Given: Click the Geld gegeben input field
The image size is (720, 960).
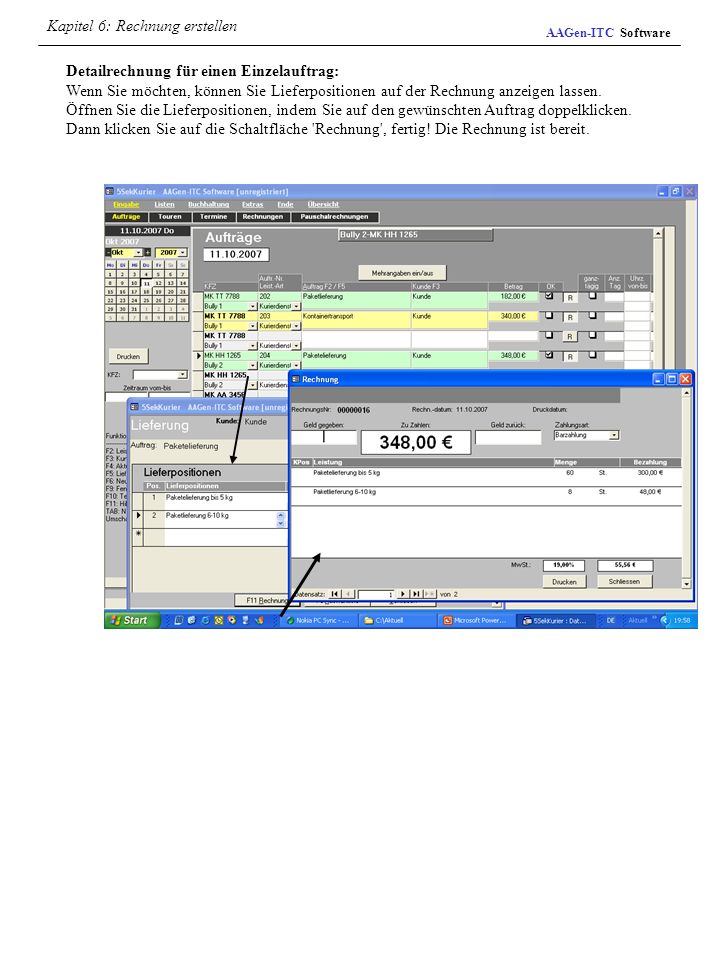Looking at the screenshot, I should point(323,437).
